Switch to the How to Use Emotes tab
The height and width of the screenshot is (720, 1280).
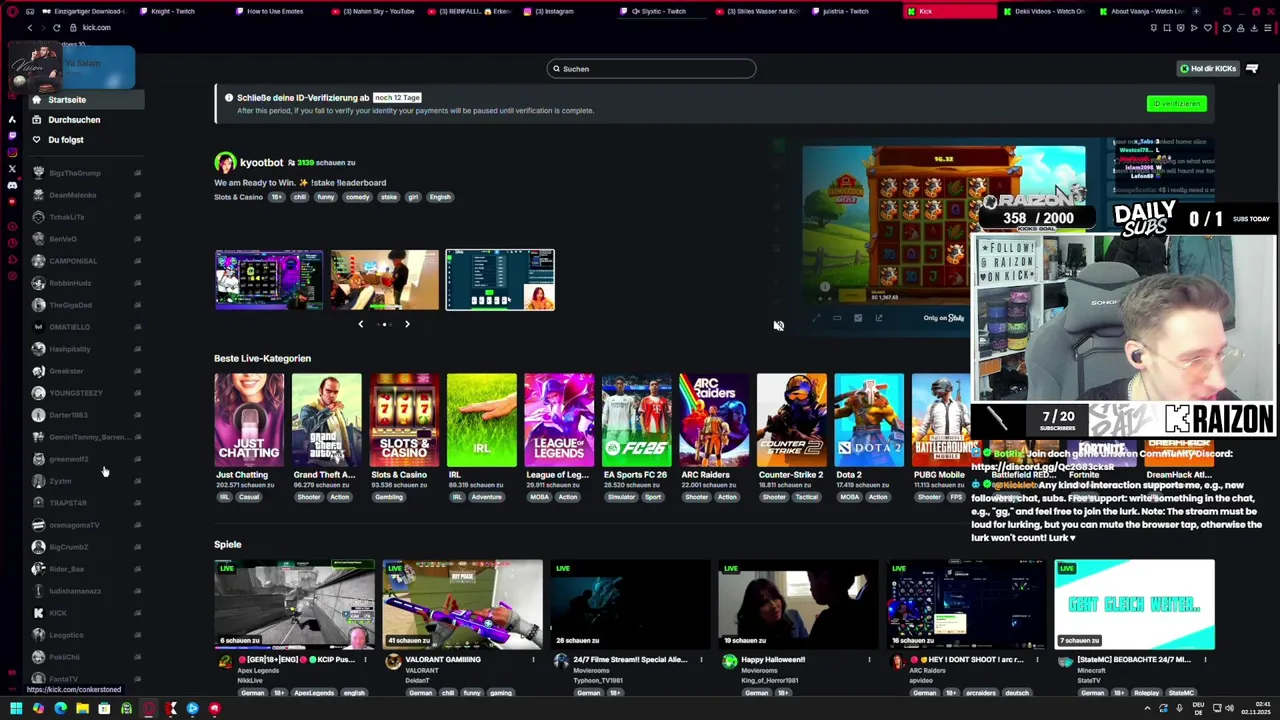276,11
